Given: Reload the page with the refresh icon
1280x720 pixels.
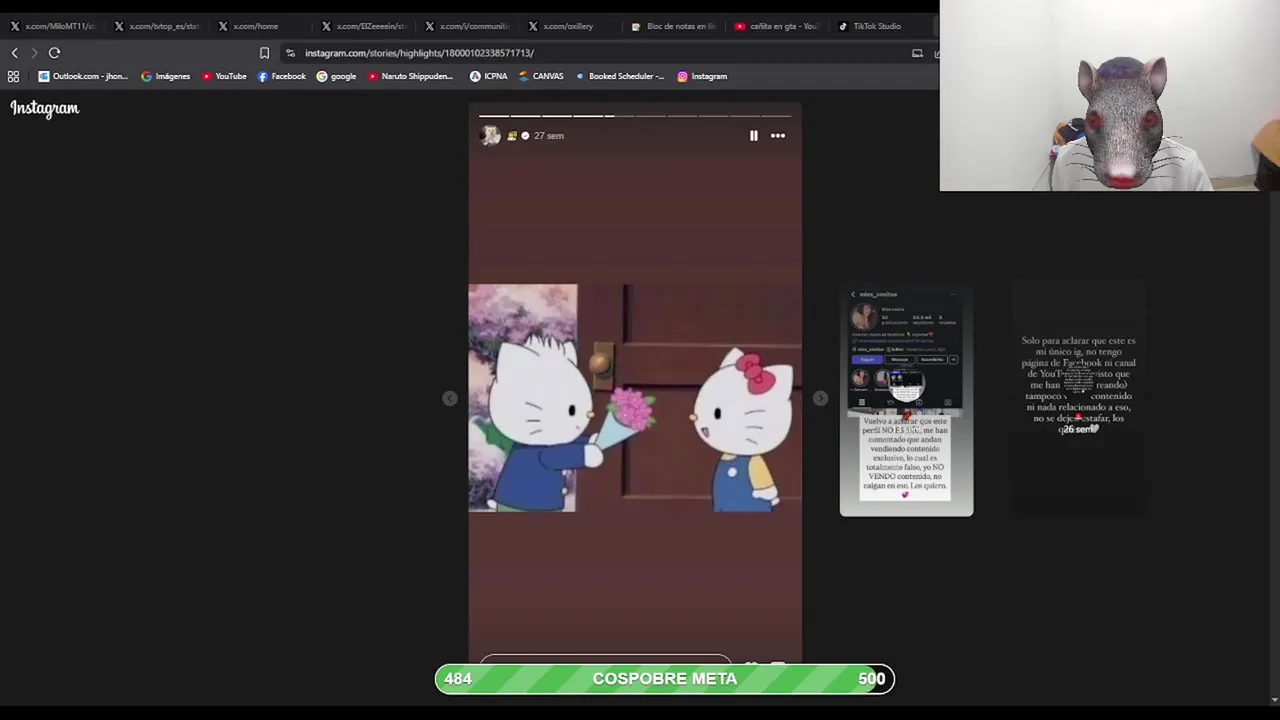Looking at the screenshot, I should tap(54, 53).
